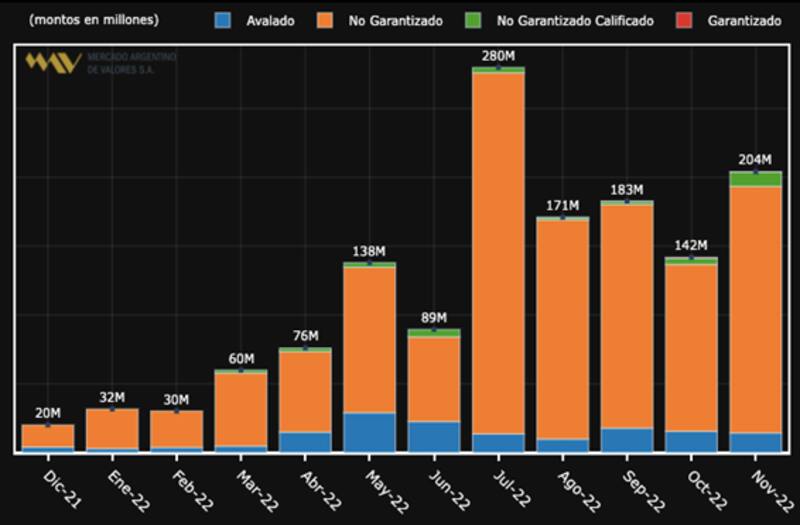Image resolution: width=800 pixels, height=525 pixels.
Task: Toggle the No Garantizado Calificado legend label
Action: pos(575,21)
